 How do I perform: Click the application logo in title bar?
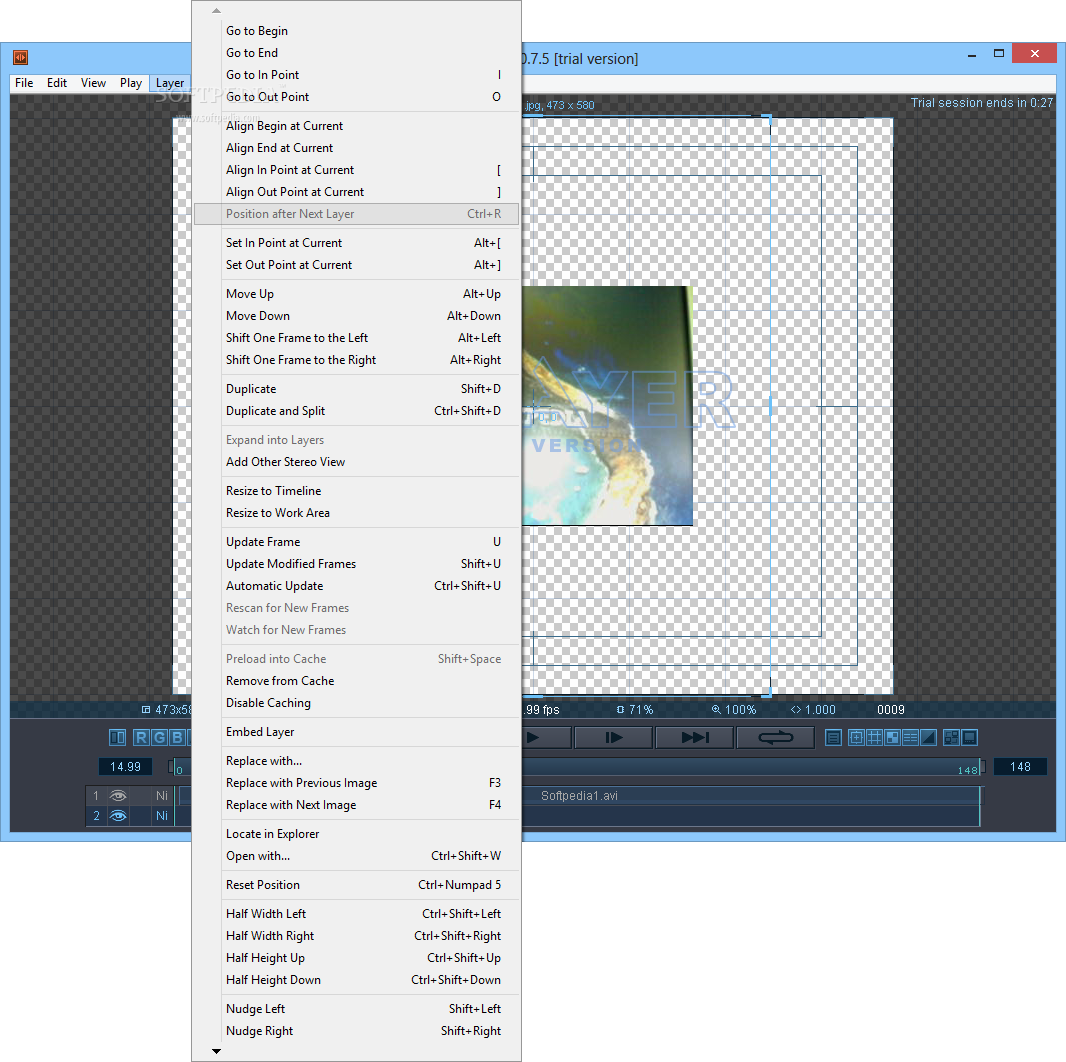coord(20,57)
